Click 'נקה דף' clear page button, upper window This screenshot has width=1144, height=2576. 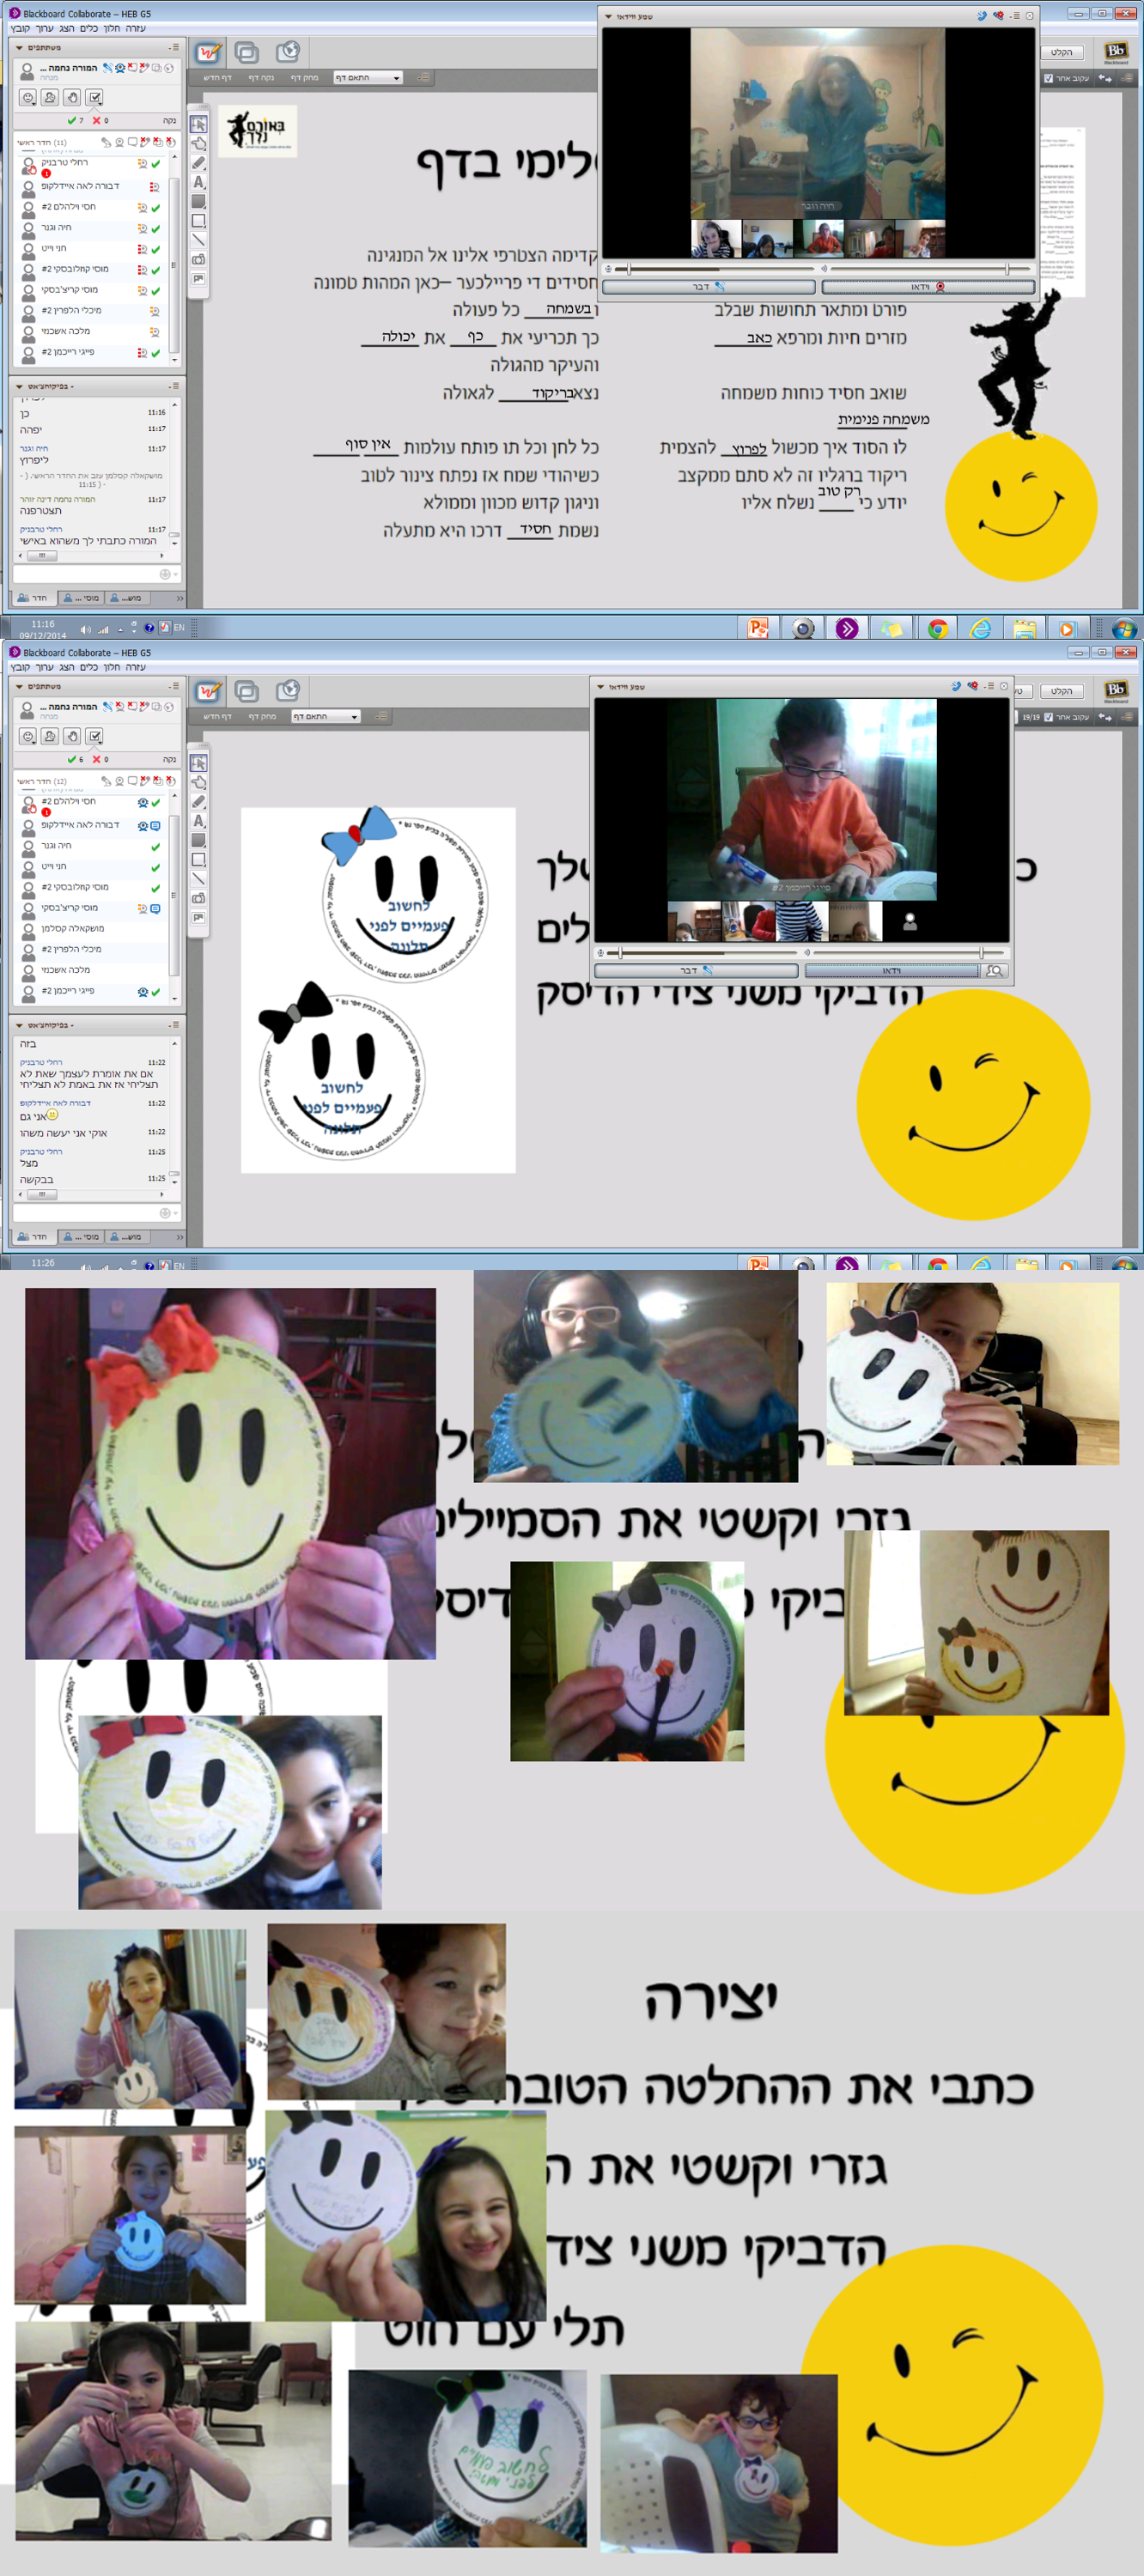pos(261,78)
